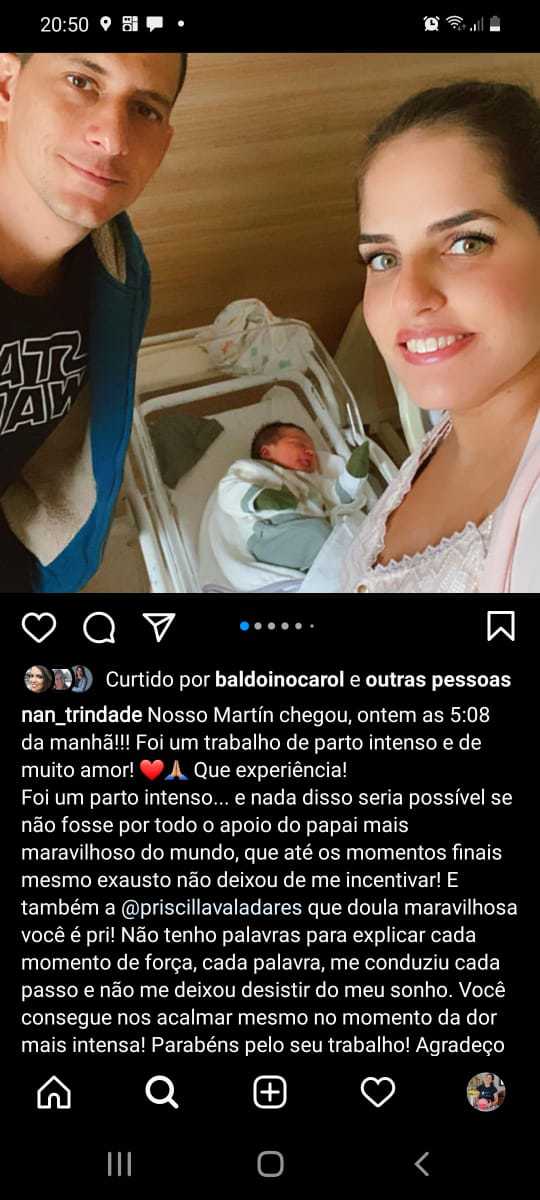
Task: Open activity notifications heart in bottom bar
Action: coord(378,1093)
